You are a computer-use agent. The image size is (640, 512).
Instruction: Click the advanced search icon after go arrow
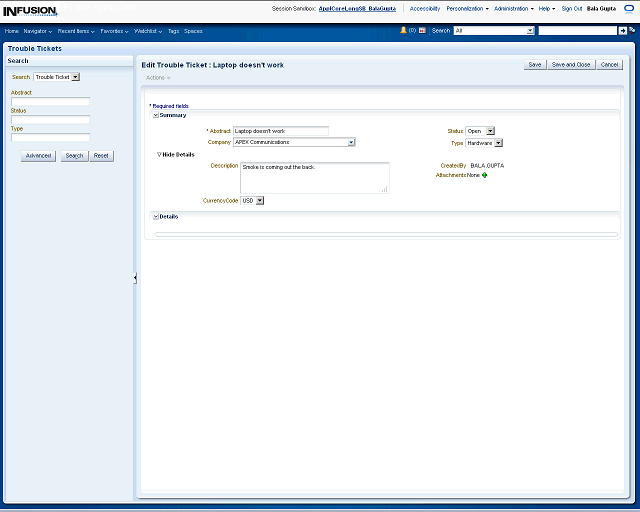click(632, 31)
